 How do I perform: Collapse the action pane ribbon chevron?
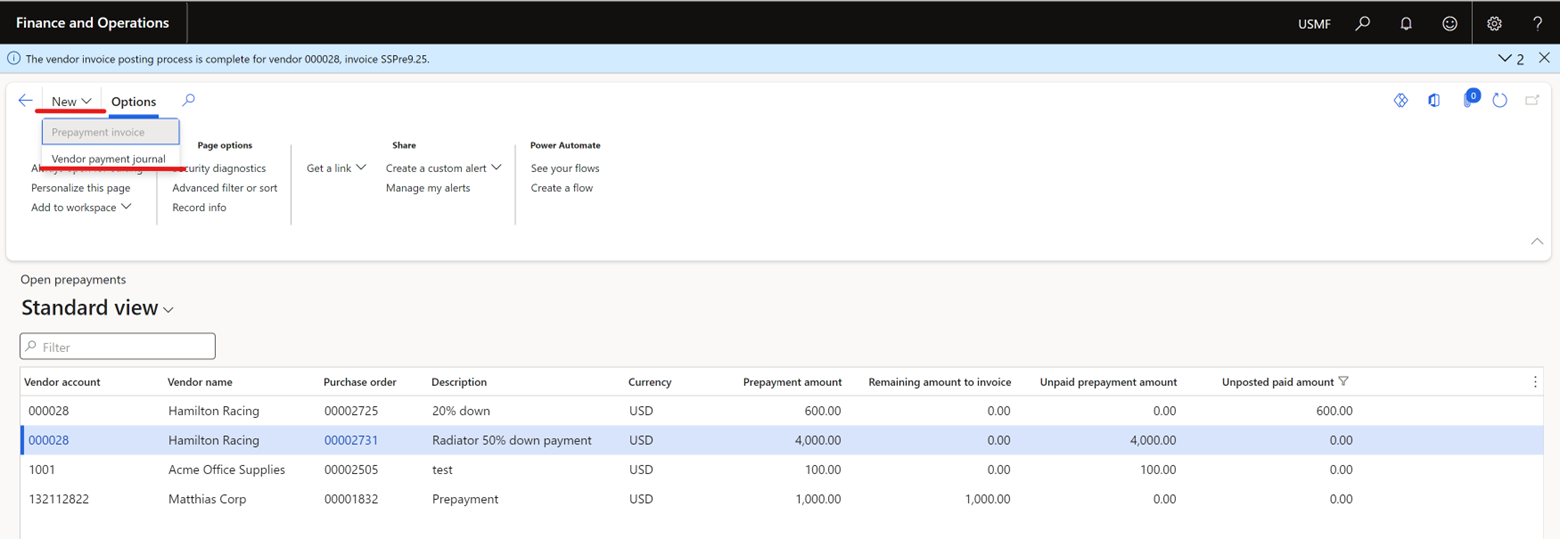click(1537, 242)
